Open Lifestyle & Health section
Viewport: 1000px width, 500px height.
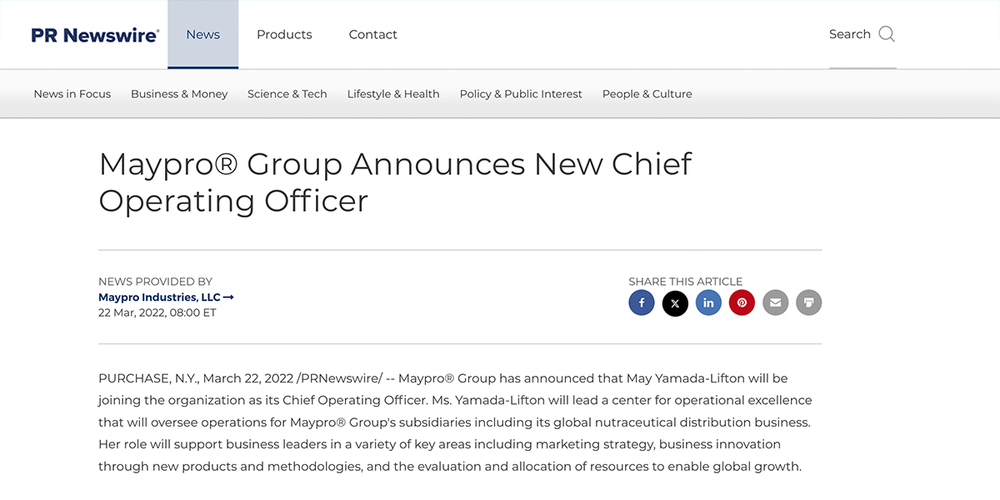[393, 94]
